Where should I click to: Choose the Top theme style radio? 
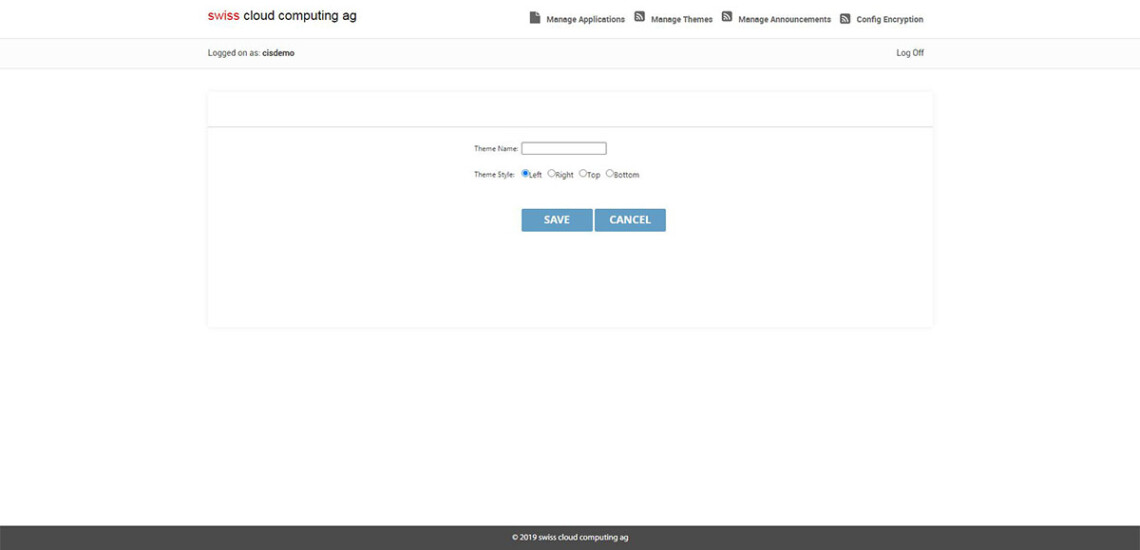[x=582, y=173]
